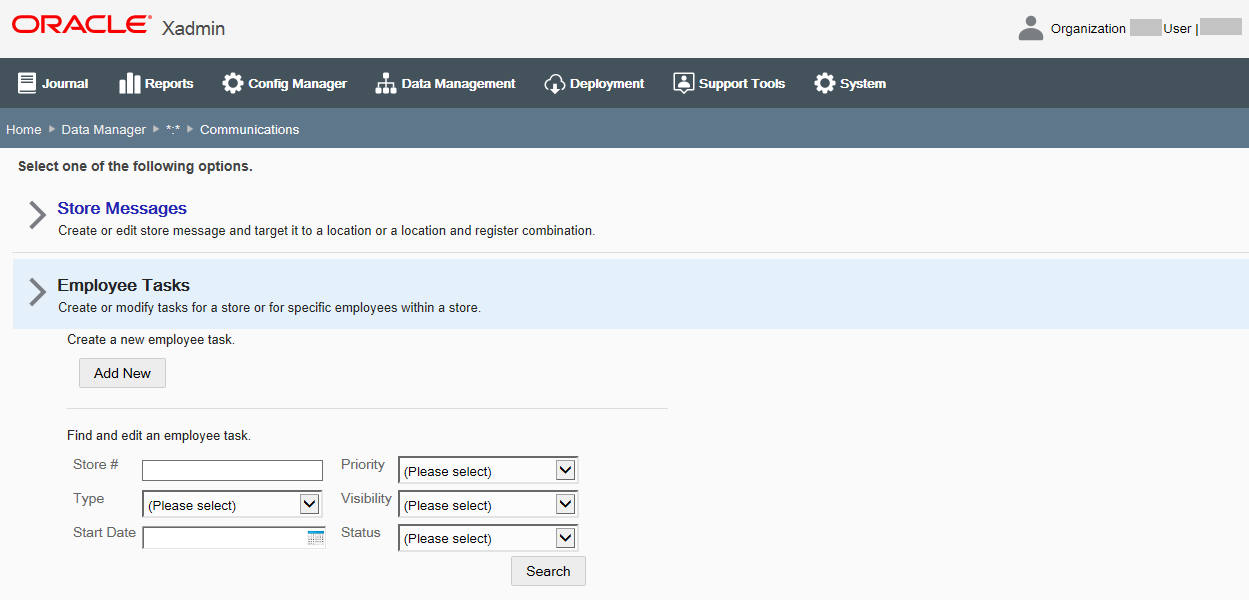Expand the Store Messages section chevron

(37, 214)
